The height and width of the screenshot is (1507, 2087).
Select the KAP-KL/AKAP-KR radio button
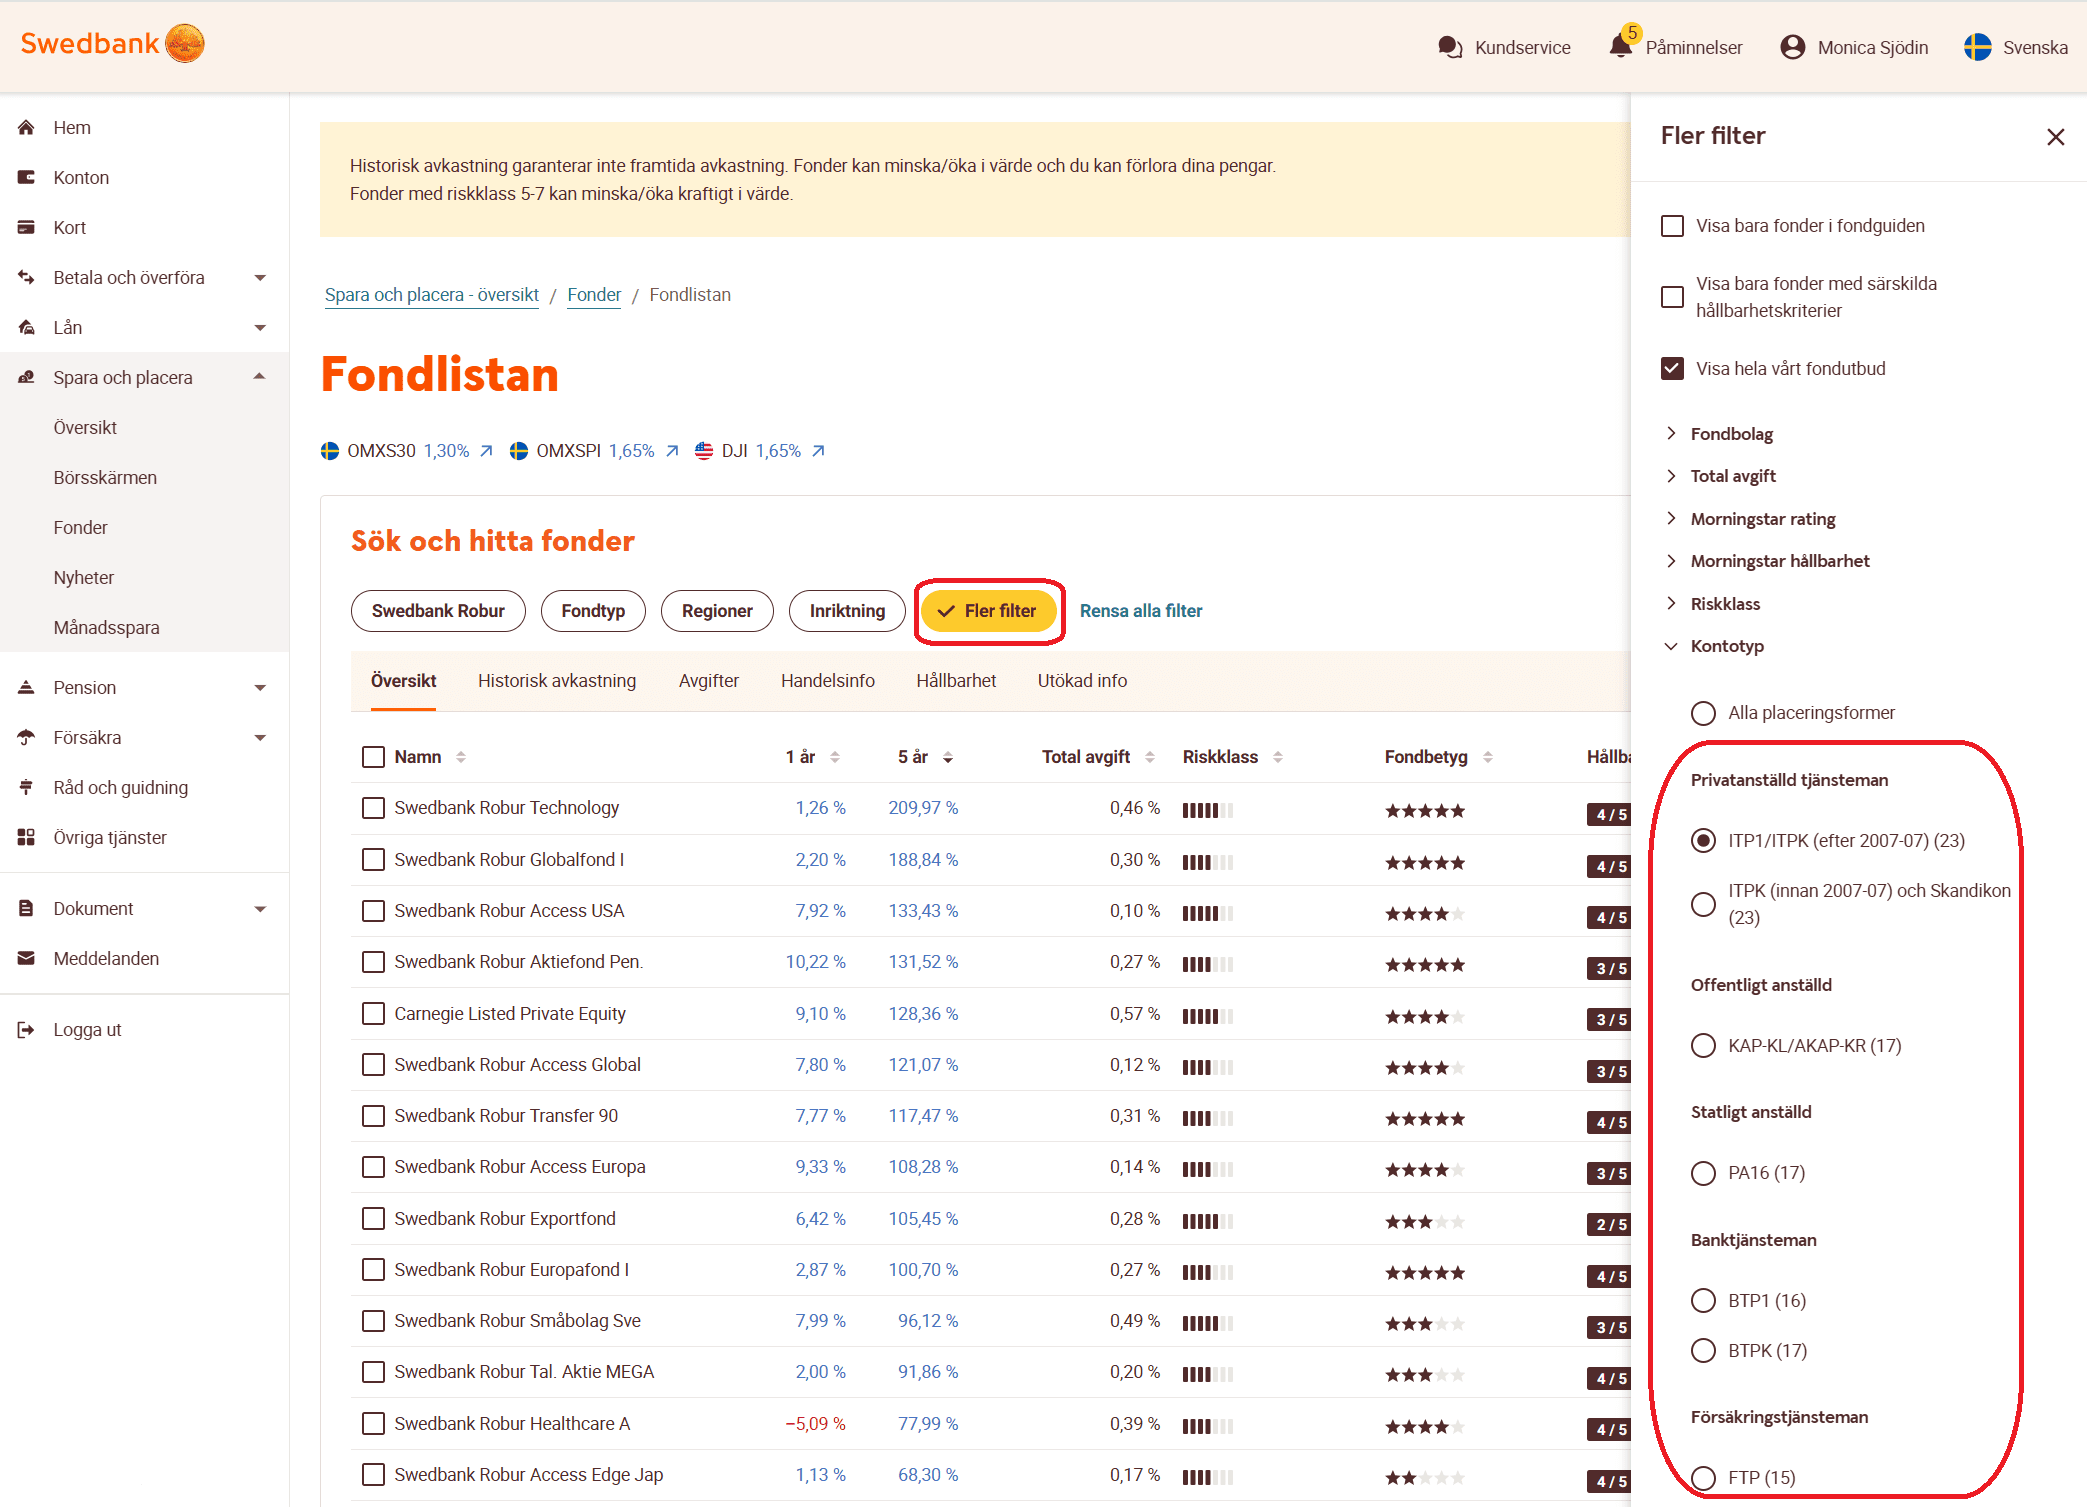pos(1703,1045)
